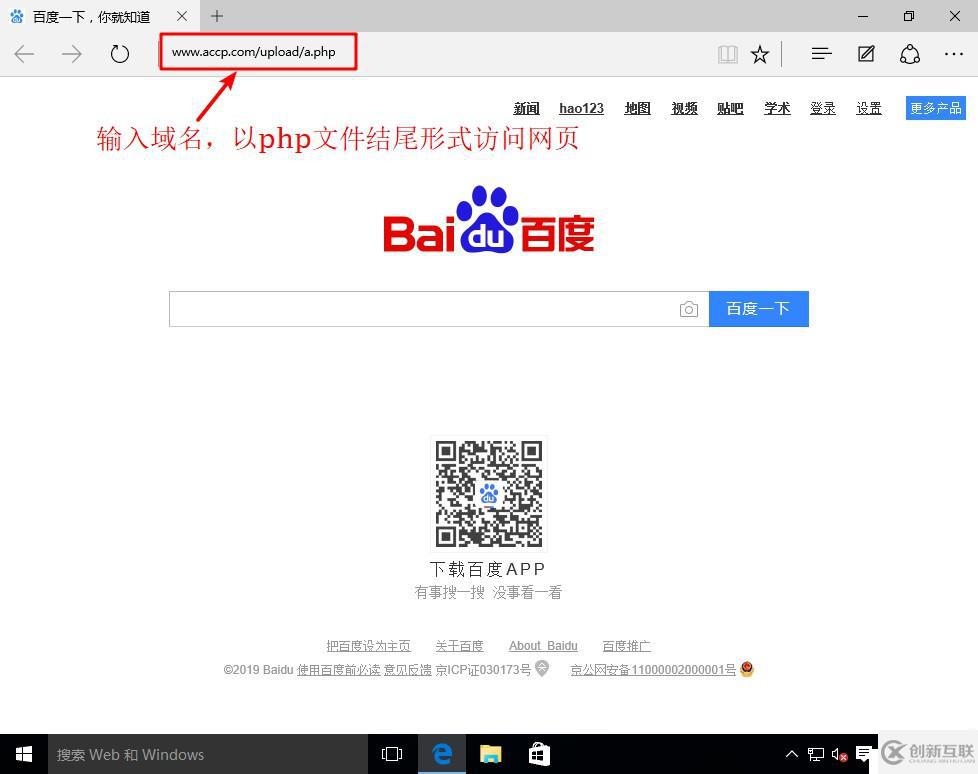
Task: Open 设置 settings link
Action: pos(869,109)
